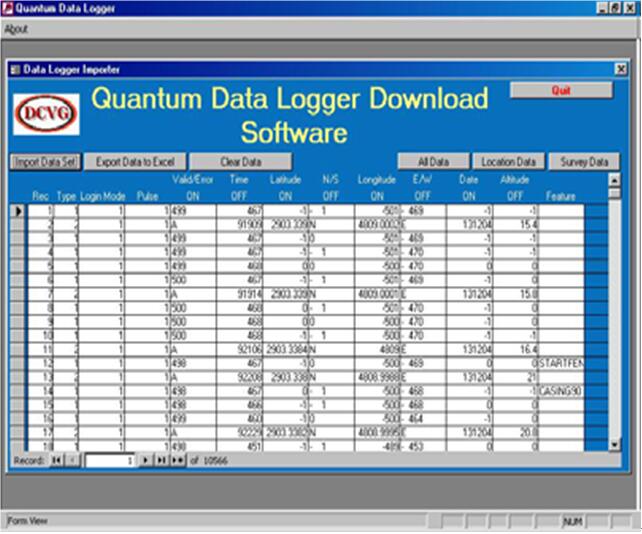The image size is (642, 534).
Task: Export Data to Excel
Action: tap(135, 162)
